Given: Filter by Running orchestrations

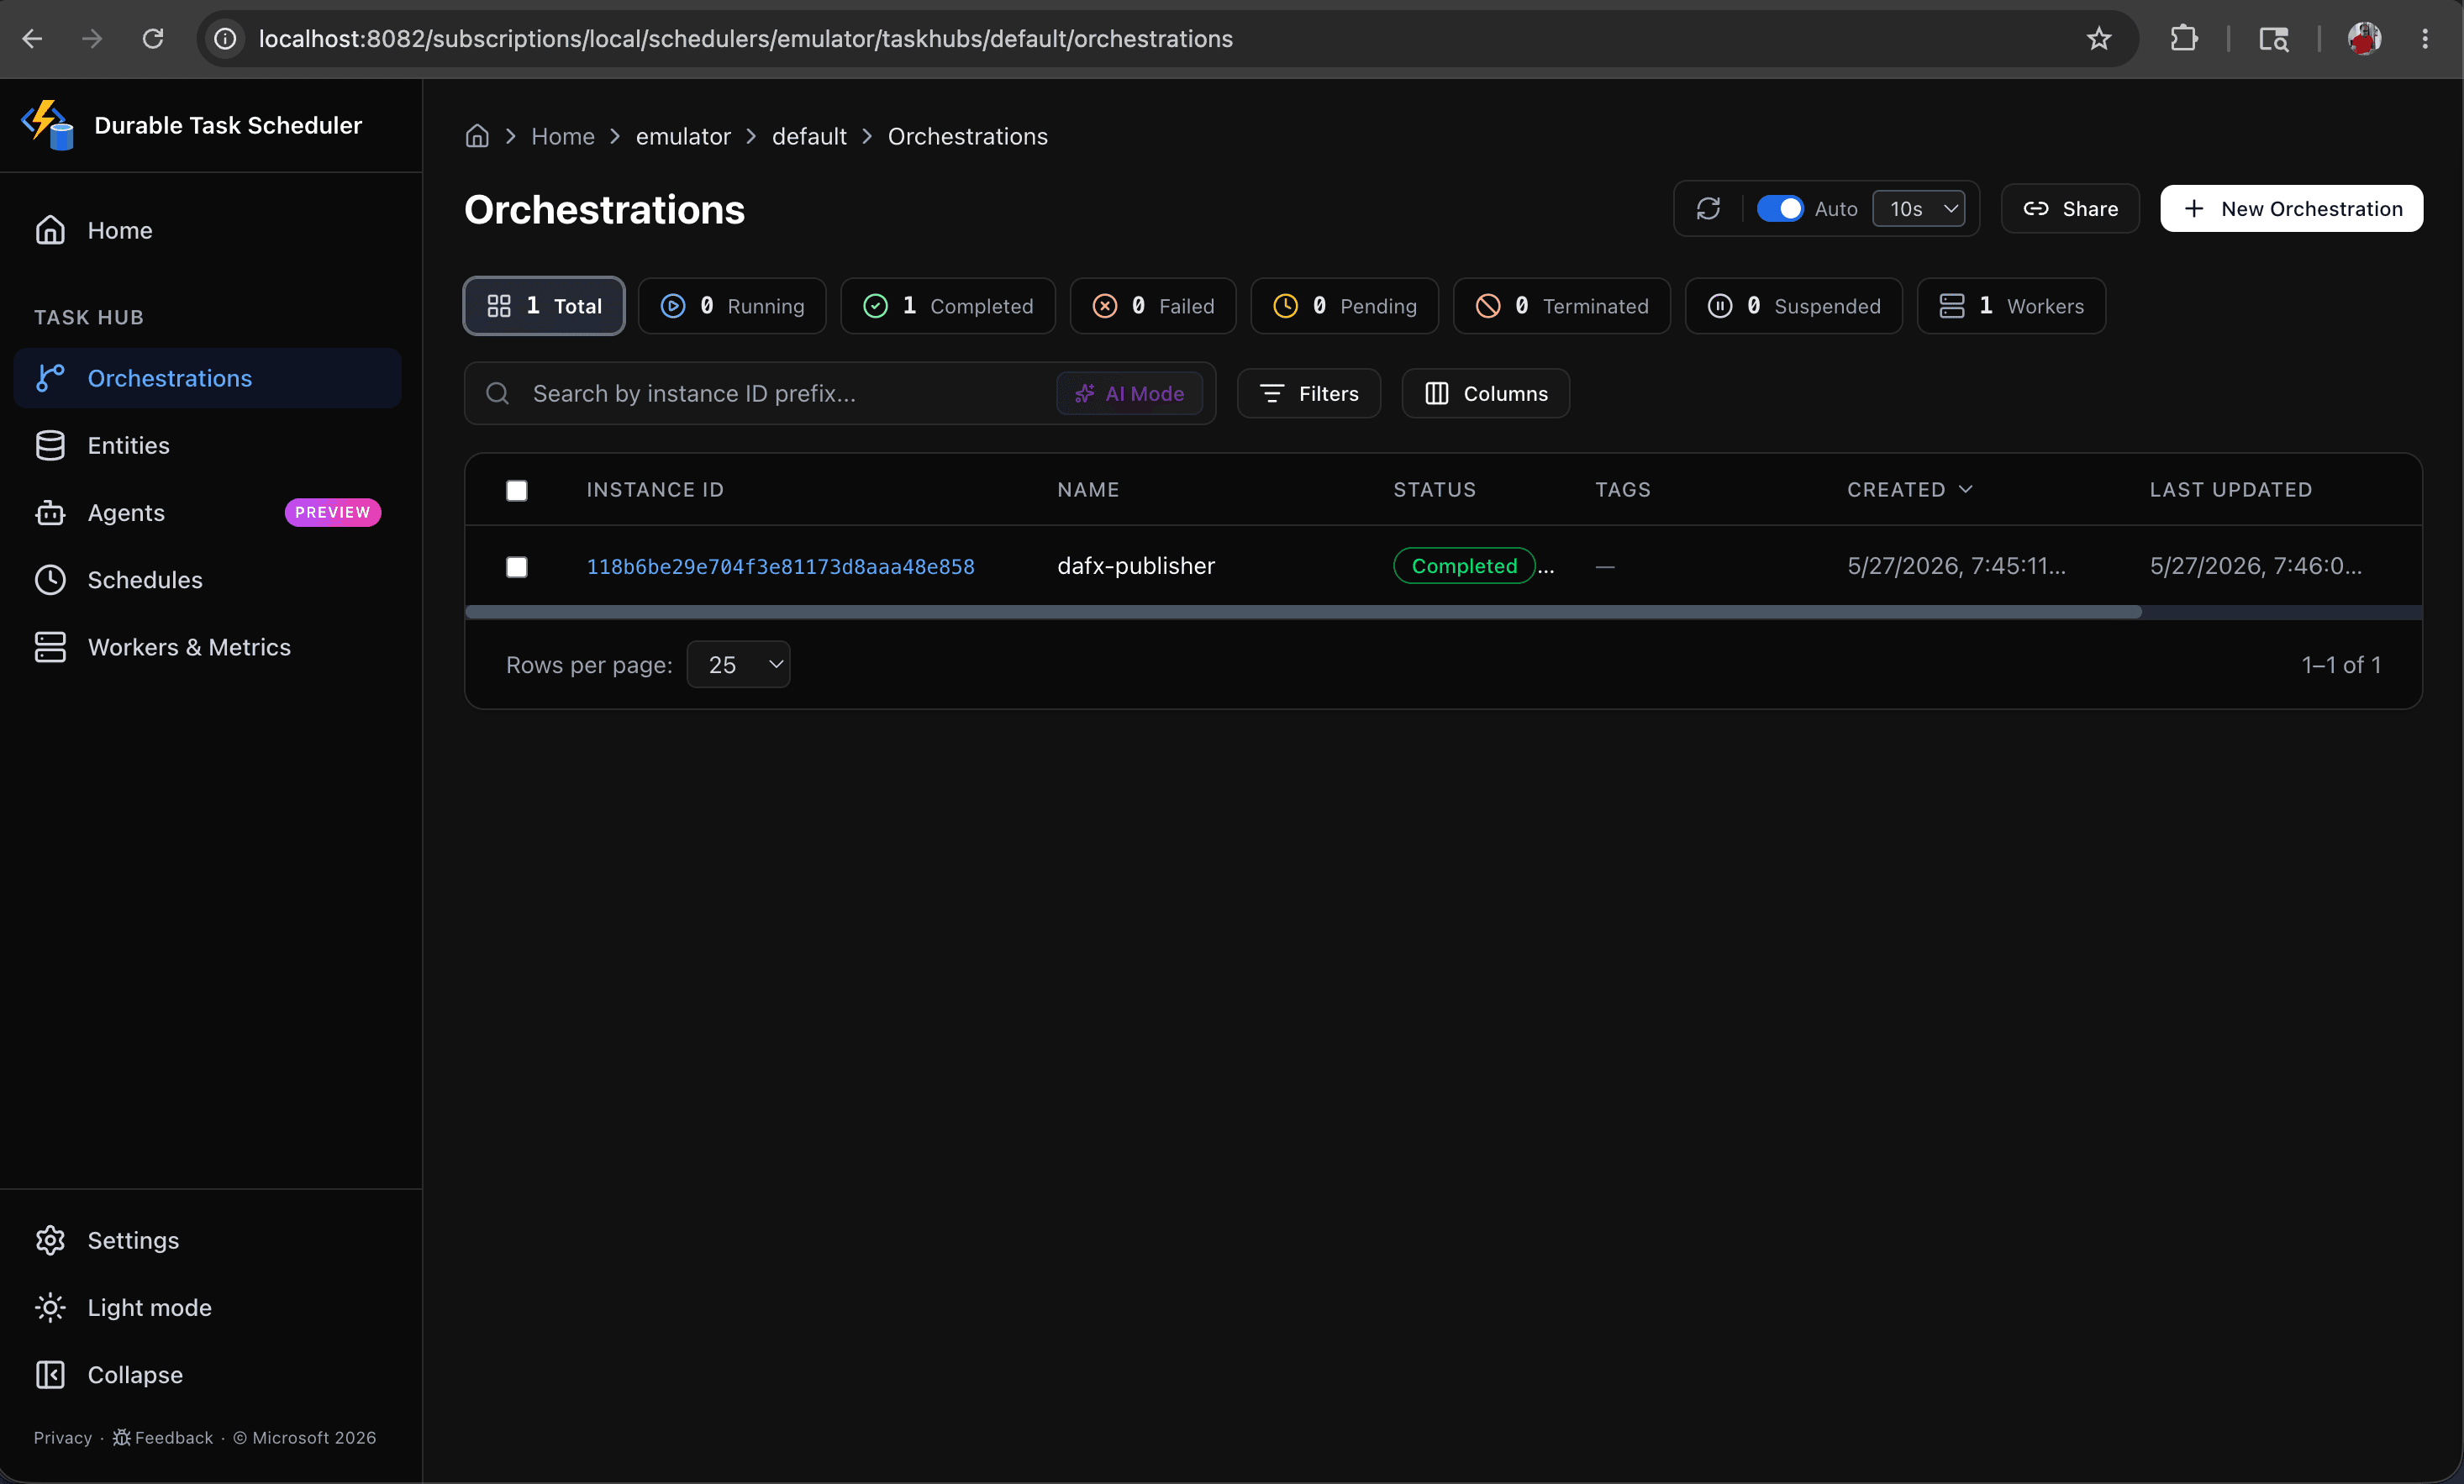Looking at the screenshot, I should 732,306.
